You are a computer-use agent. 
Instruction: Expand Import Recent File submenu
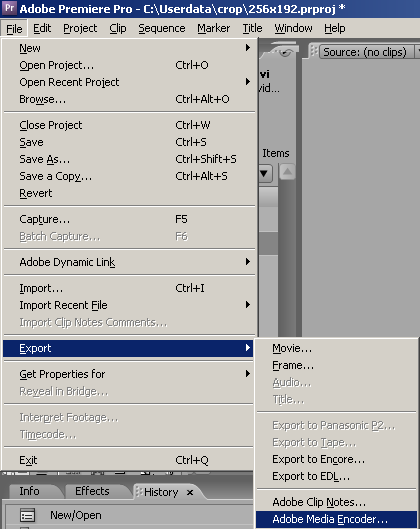pyautogui.click(x=248, y=305)
